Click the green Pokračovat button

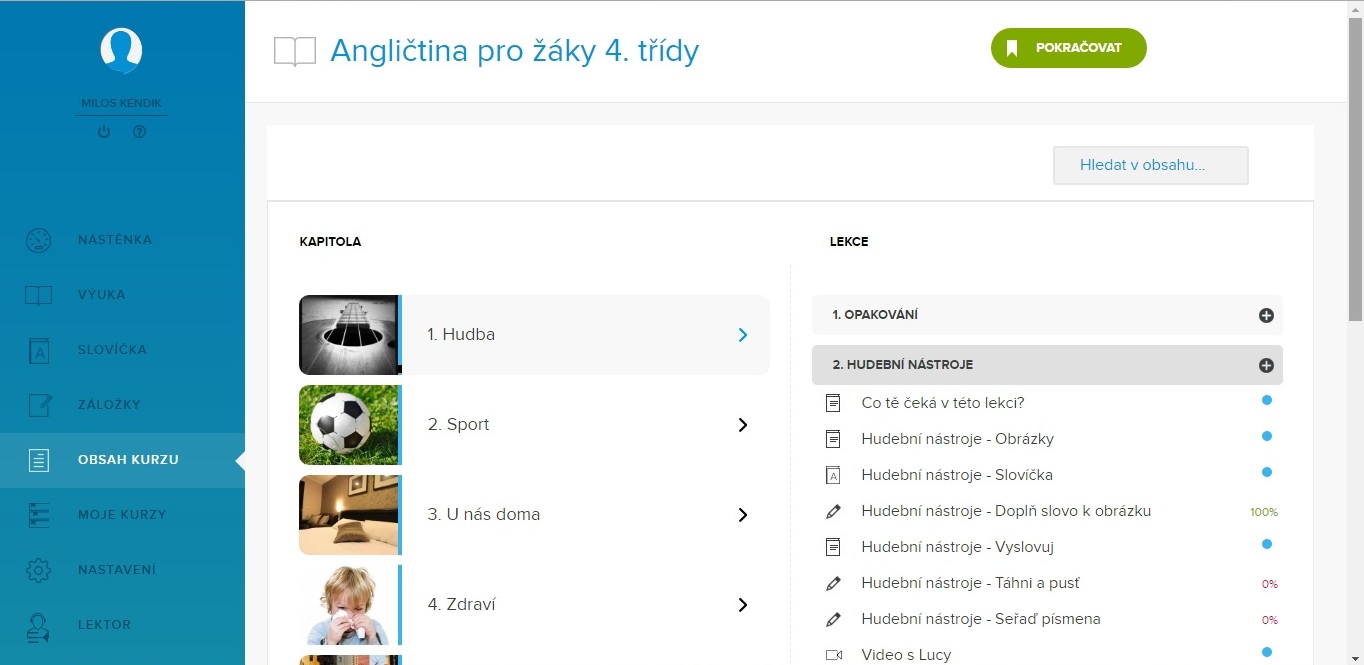pos(1068,48)
